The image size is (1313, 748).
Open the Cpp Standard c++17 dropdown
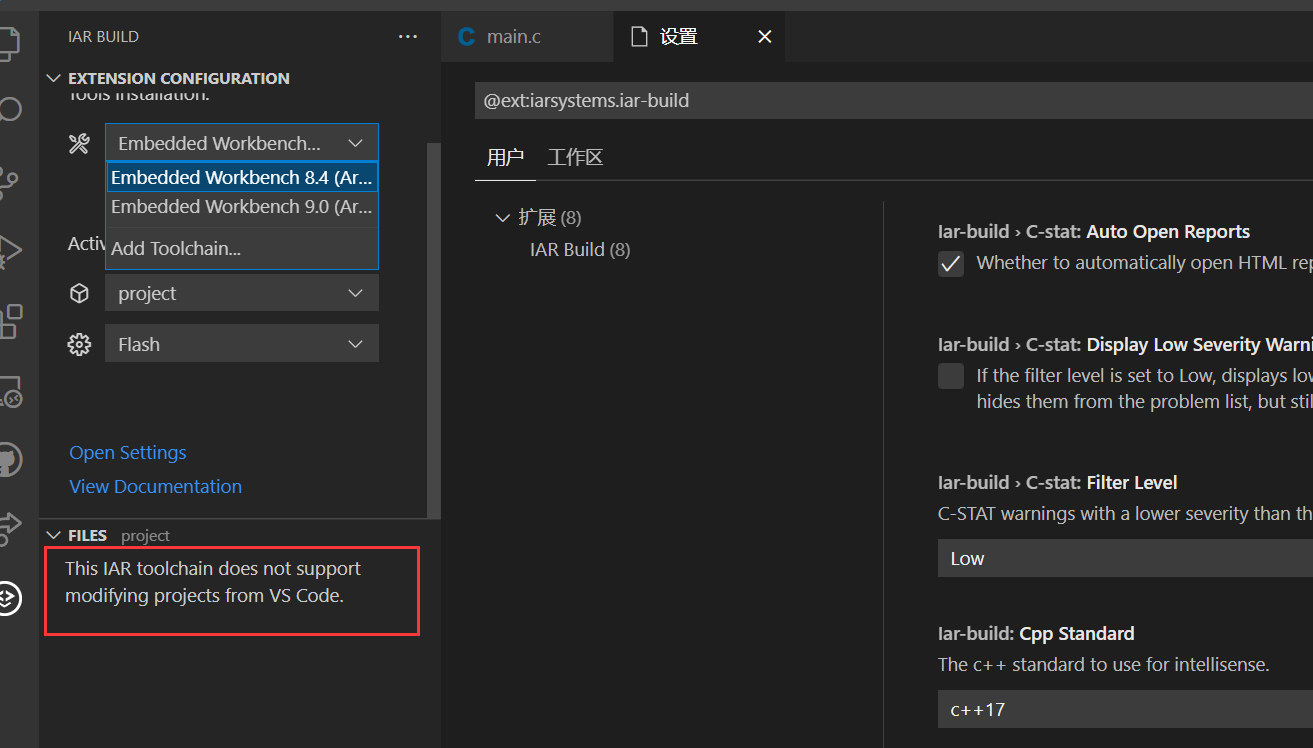(1125, 710)
